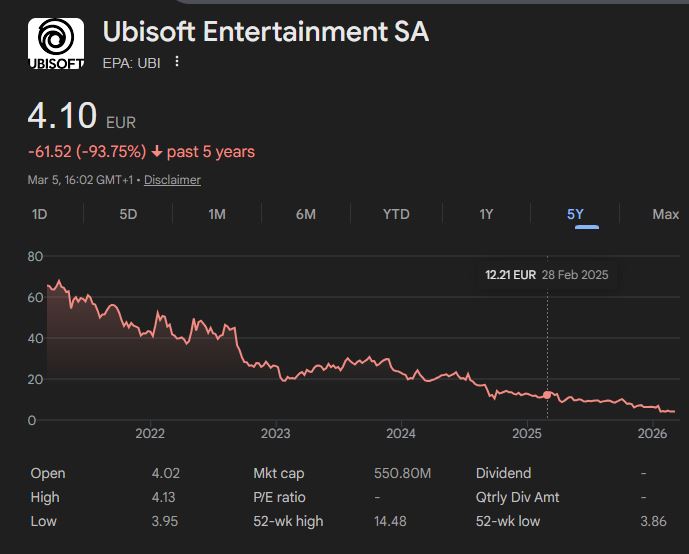Select the 5D time range tab
Screen dimensions: 689x554
pyautogui.click(x=128, y=214)
